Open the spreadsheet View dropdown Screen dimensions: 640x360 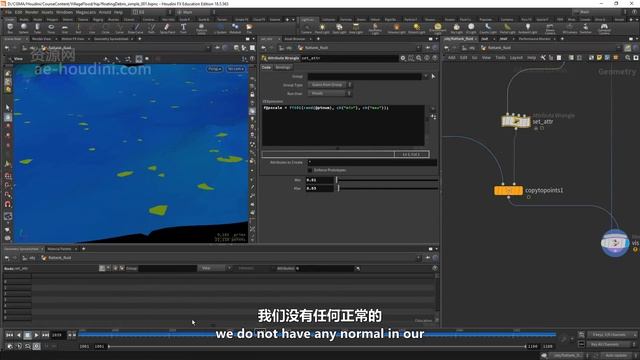tap(214, 268)
